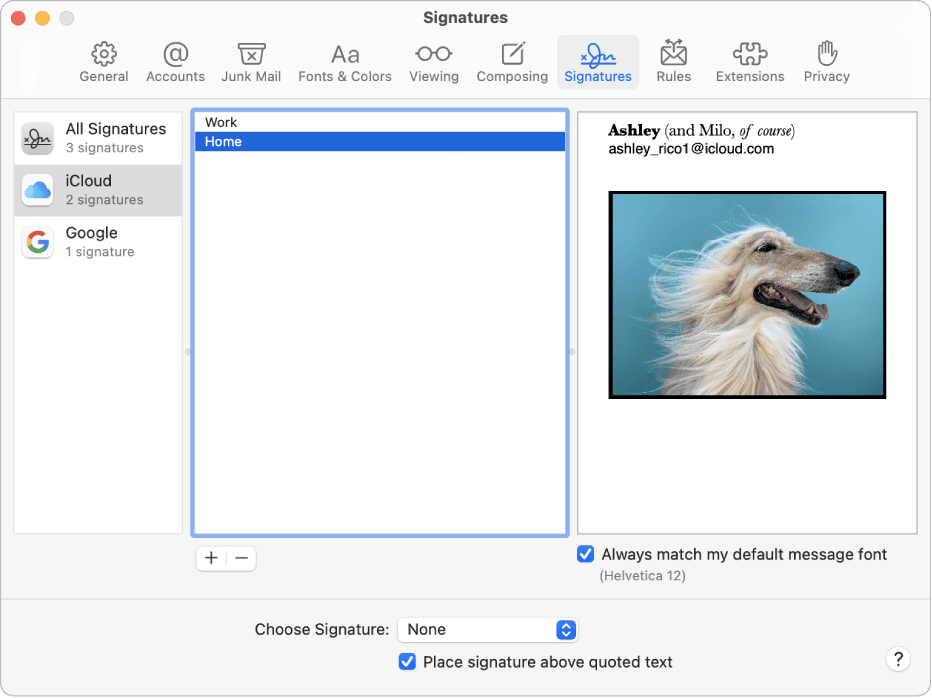Open the Extensions pane
Image resolution: width=932 pixels, height=698 pixels.
coord(749,61)
